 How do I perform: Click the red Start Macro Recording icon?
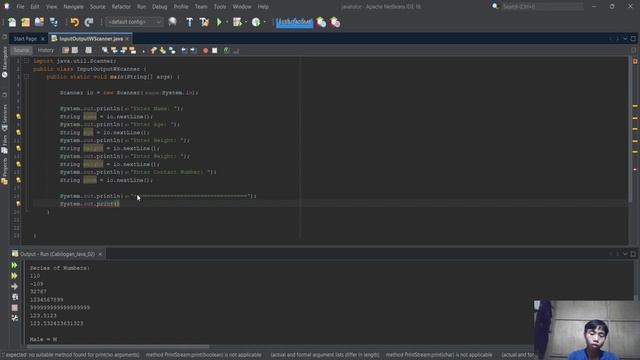click(205, 51)
